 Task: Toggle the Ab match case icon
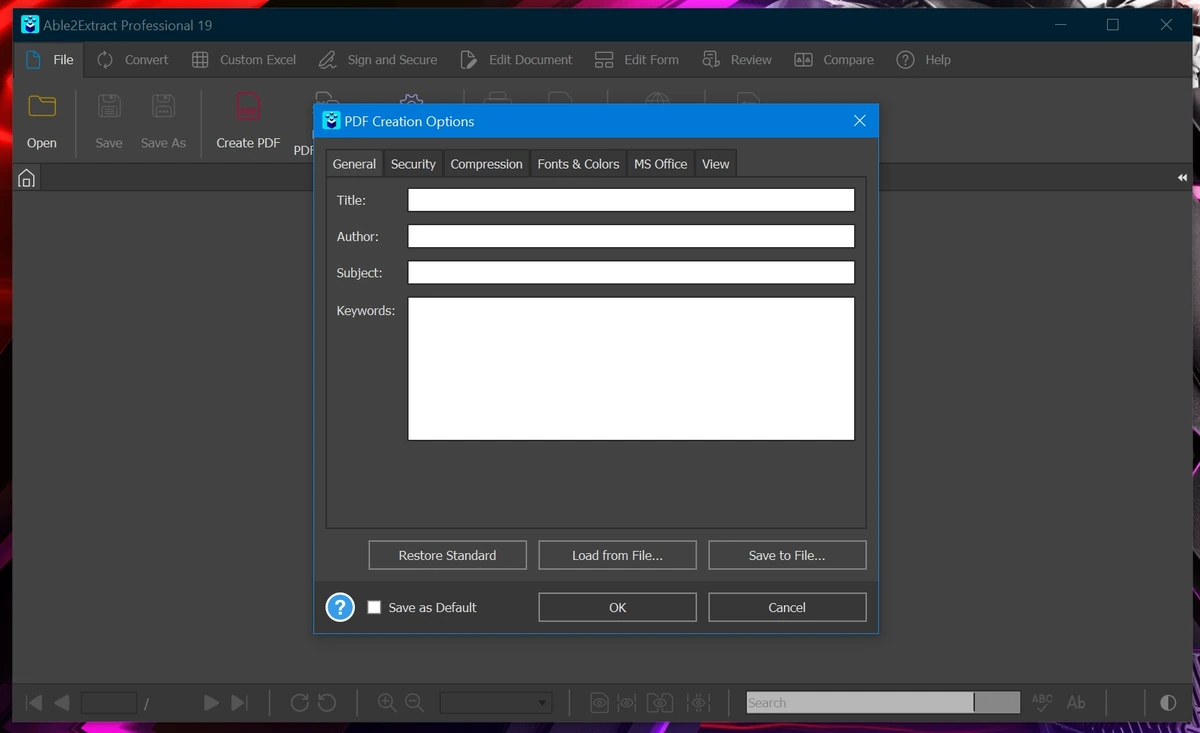[x=1076, y=703]
